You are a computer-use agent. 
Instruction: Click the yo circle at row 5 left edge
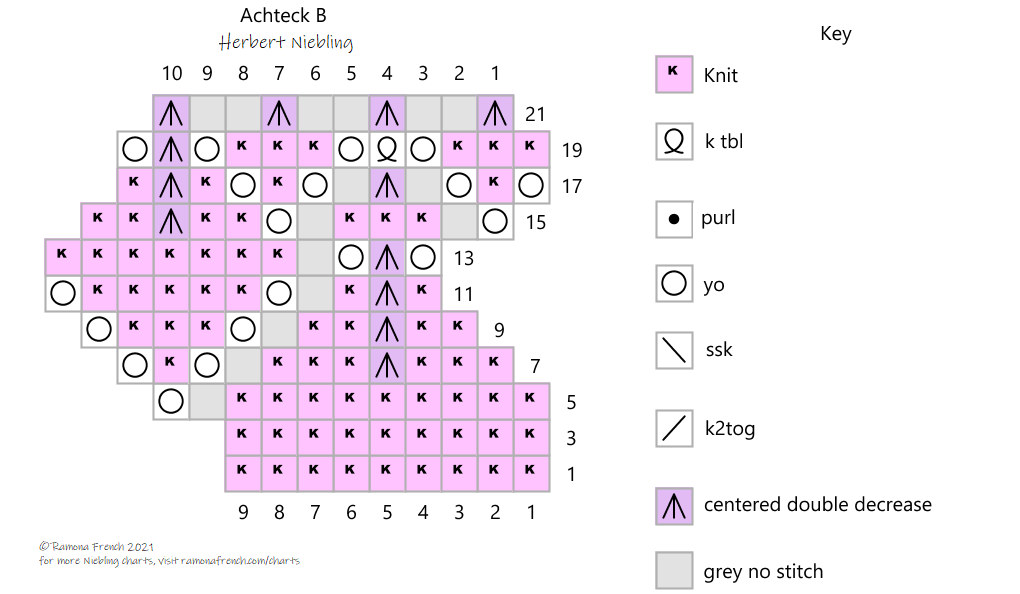point(171,402)
